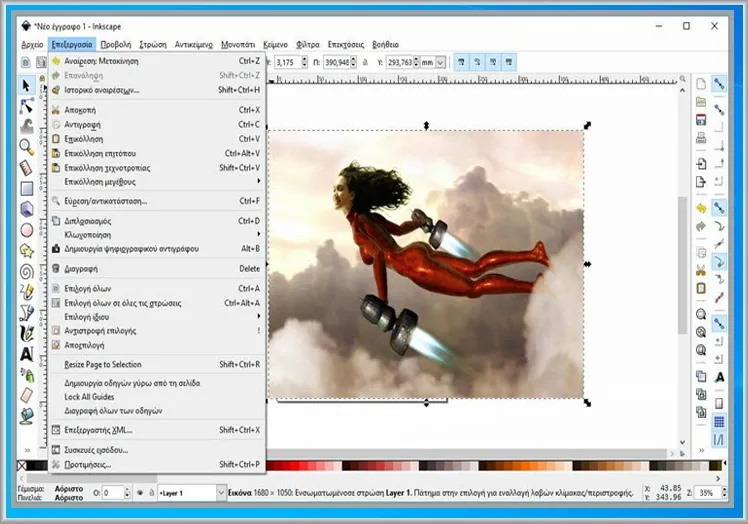The image size is (748, 524).
Task: Select the Selector arrow tool
Action: pos(27,85)
